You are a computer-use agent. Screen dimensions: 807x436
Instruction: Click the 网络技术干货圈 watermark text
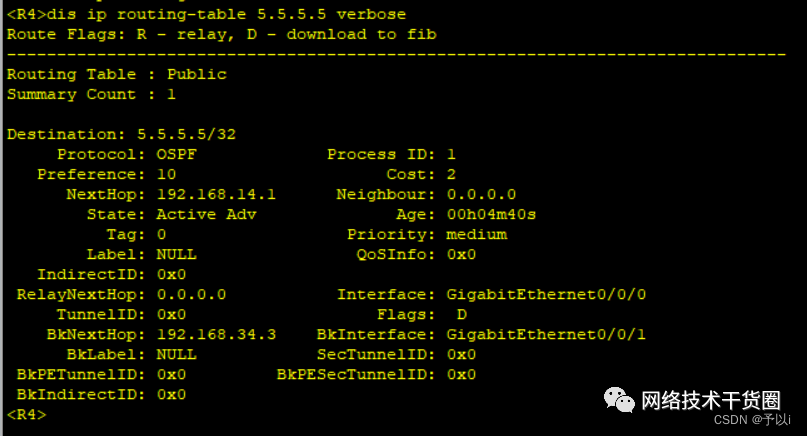(711, 400)
